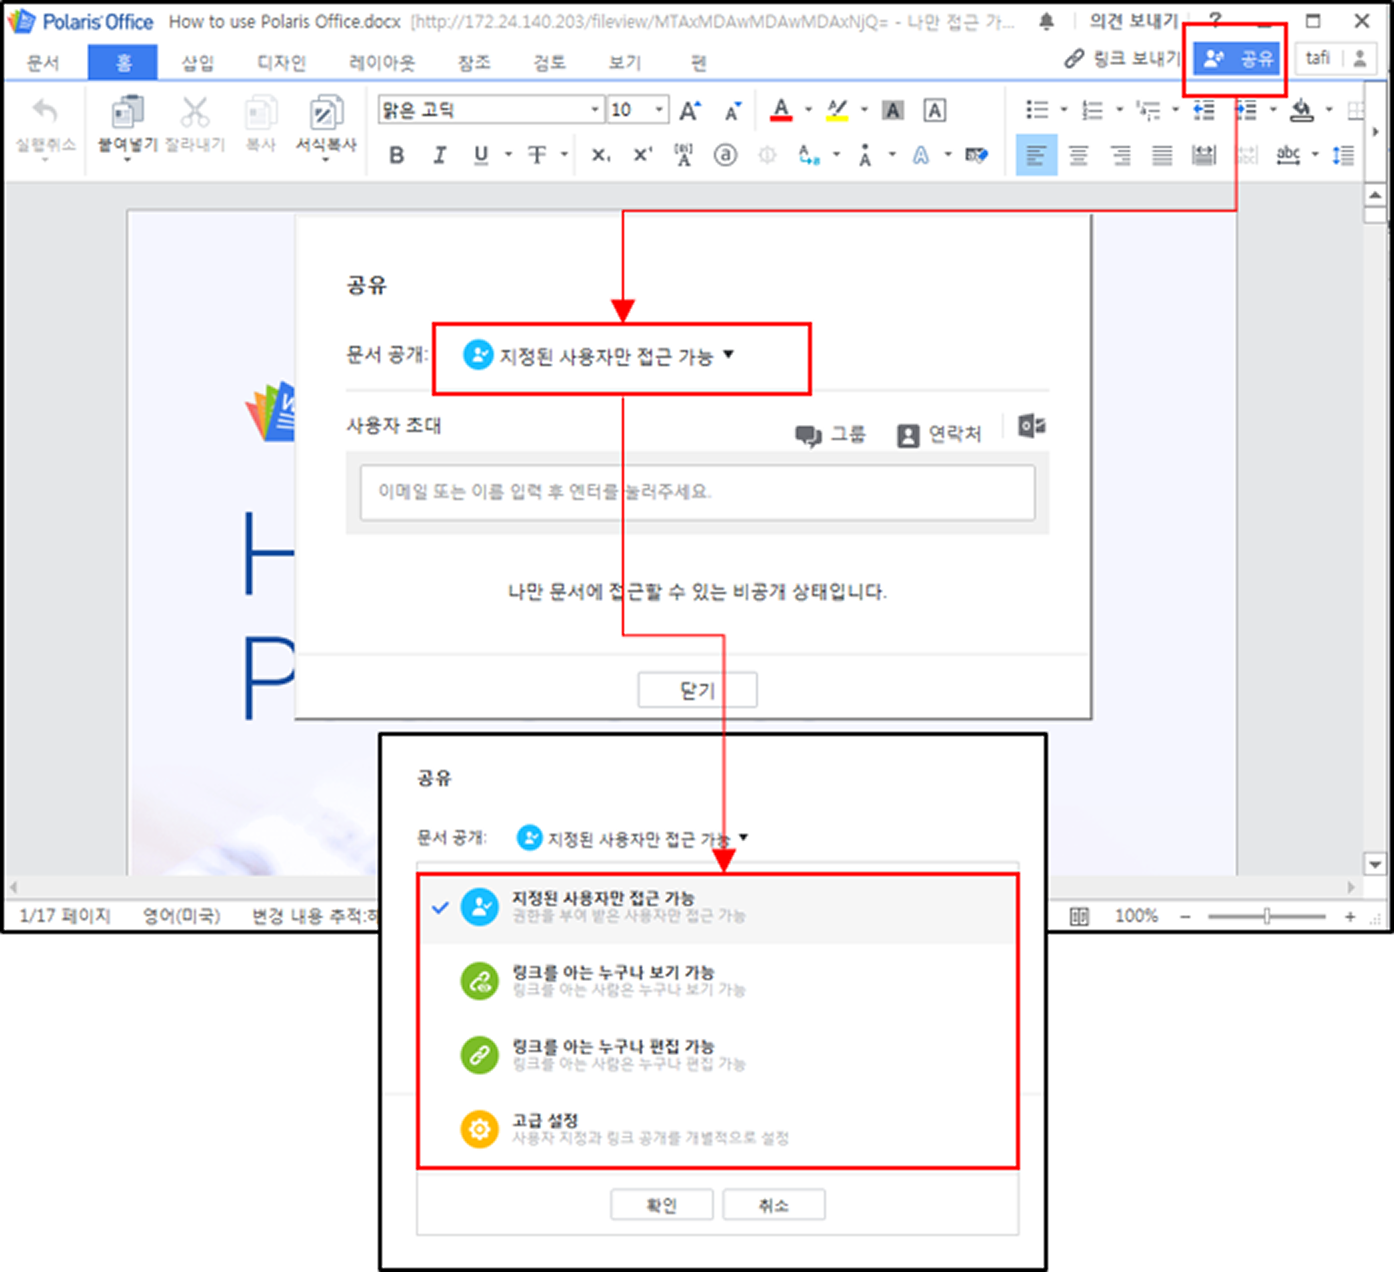Viewport: 1394px width, 1272px height.
Task: Apply subscript formatting
Action: coord(600,155)
